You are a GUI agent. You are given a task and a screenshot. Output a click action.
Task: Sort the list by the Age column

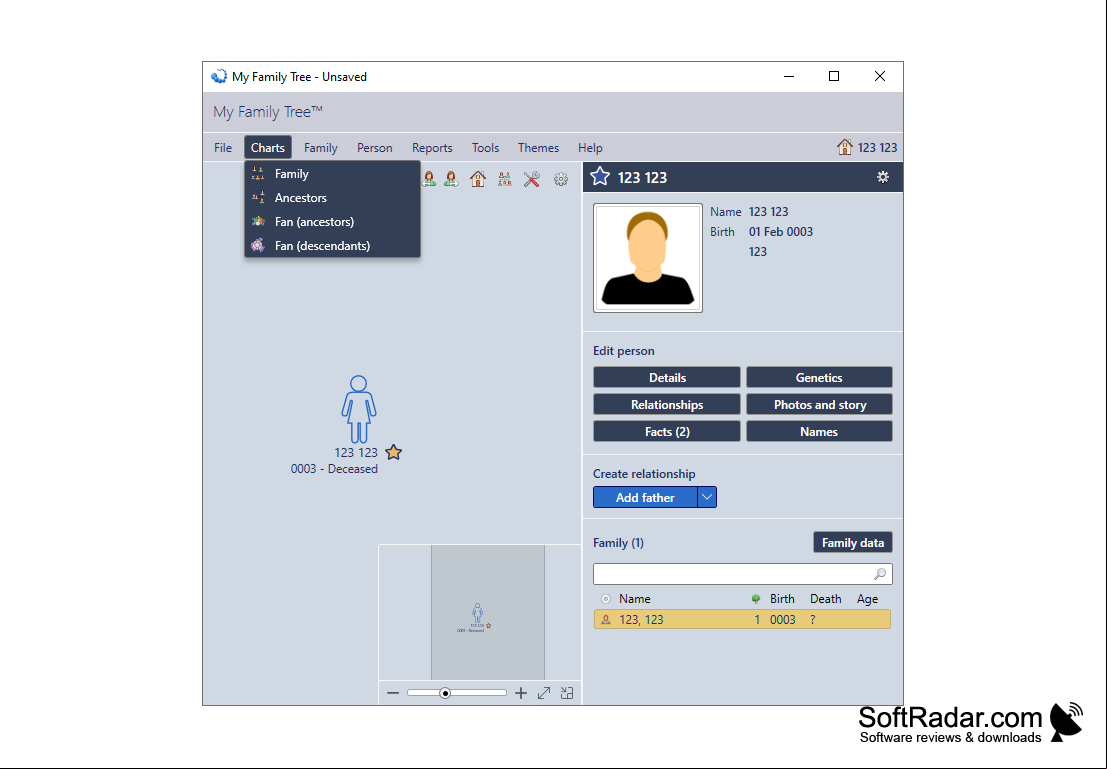coord(867,599)
